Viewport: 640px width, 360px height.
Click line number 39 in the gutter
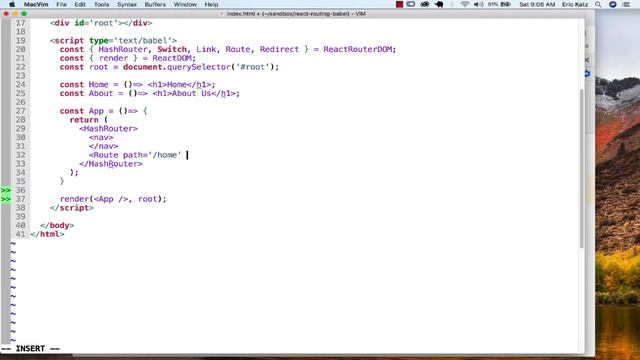click(20, 217)
